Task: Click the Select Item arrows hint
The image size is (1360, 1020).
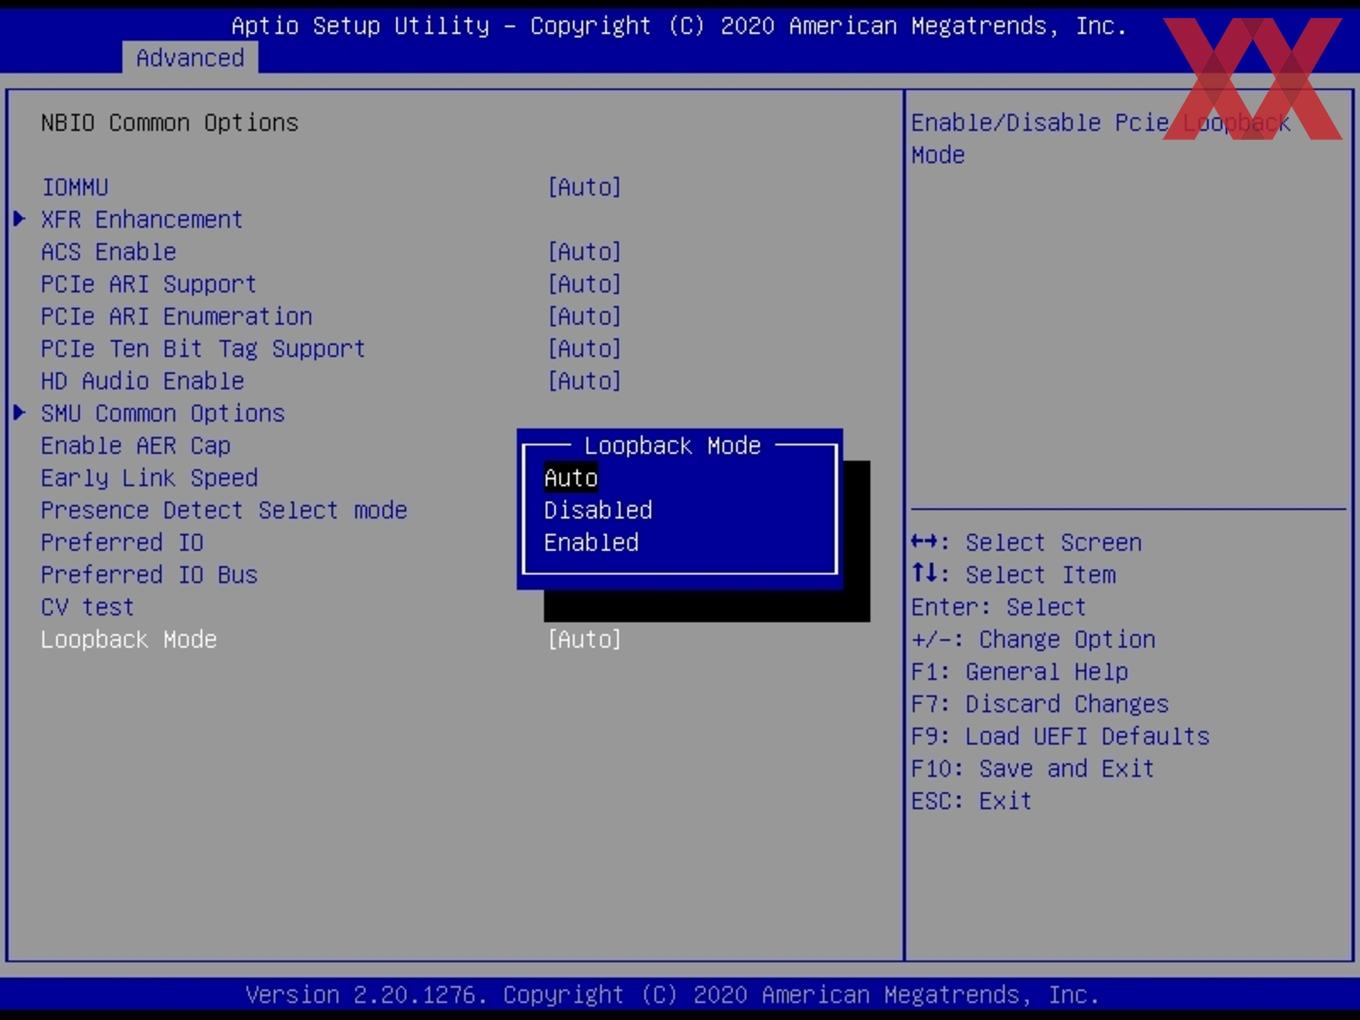Action: pyautogui.click(x=1013, y=574)
